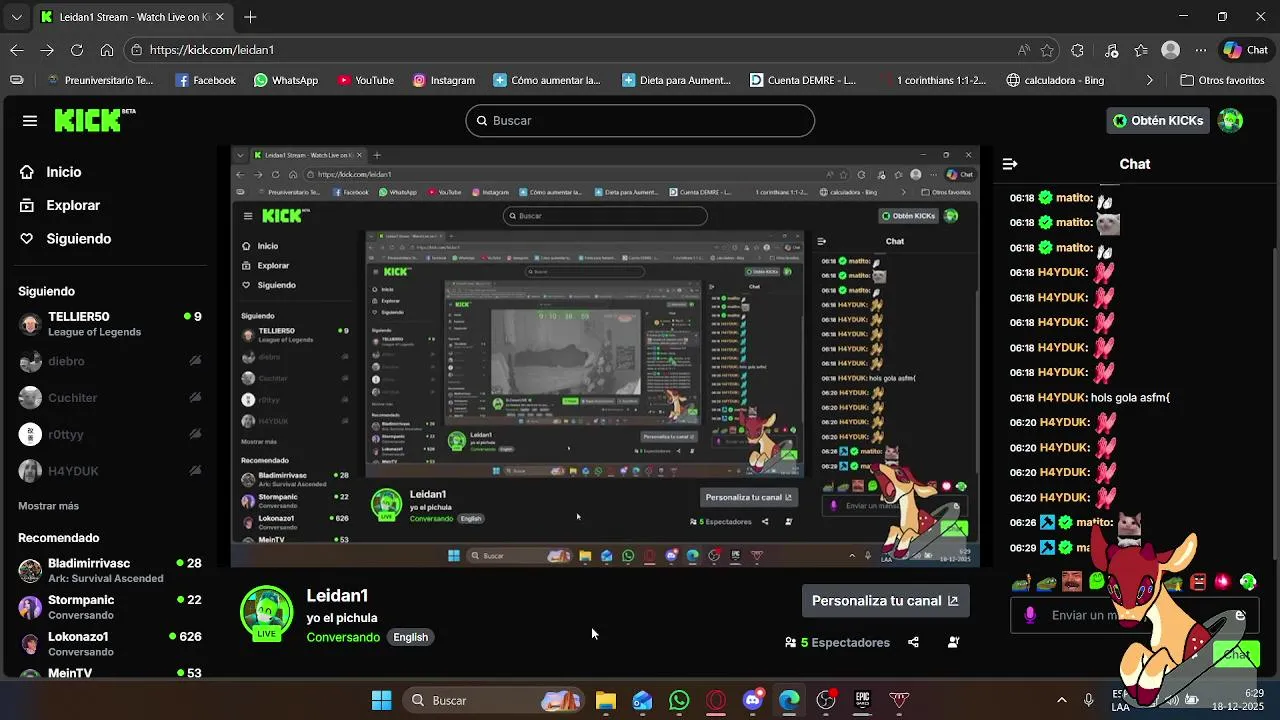This screenshot has width=1280, height=720.
Task: Open Epic Games from taskbar
Action: [x=863, y=700]
